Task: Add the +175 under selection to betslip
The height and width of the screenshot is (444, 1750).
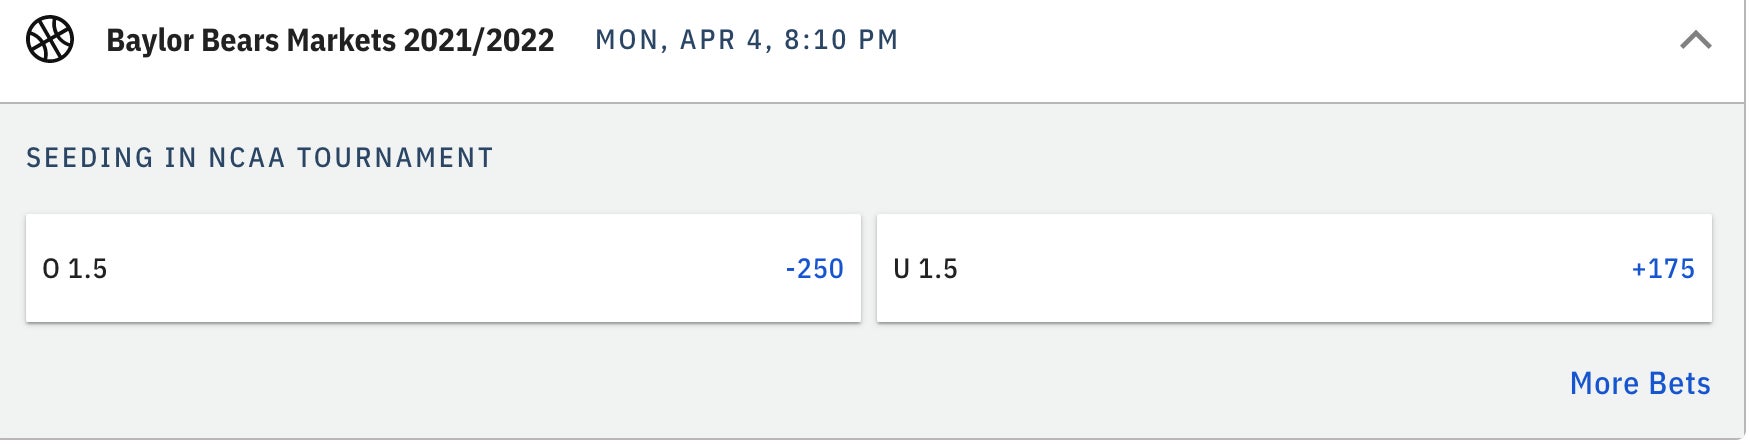Action: [1662, 268]
